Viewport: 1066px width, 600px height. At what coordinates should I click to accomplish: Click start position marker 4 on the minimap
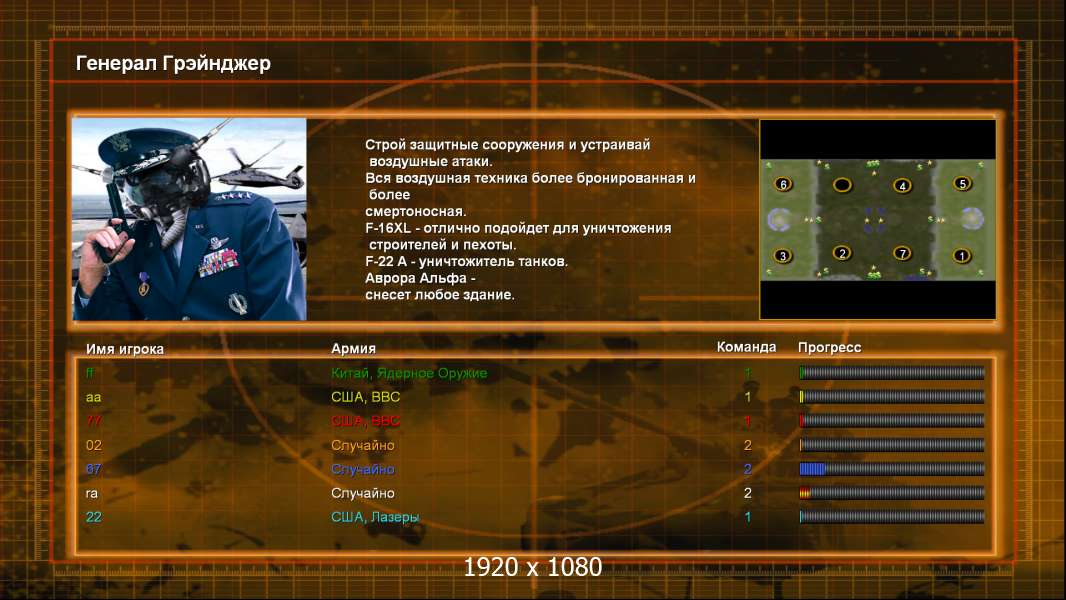pos(902,186)
